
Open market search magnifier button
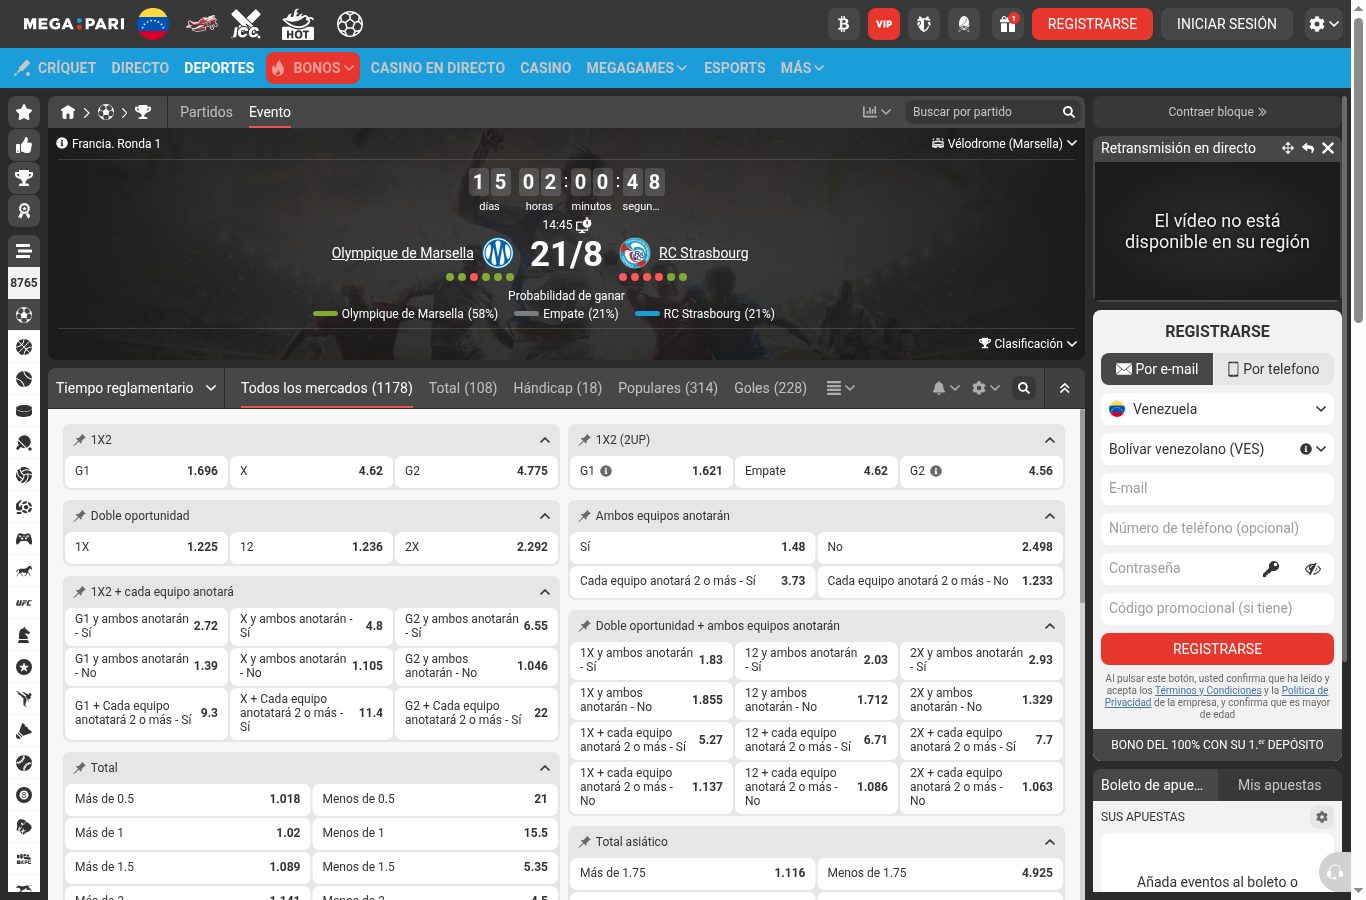coord(1024,388)
